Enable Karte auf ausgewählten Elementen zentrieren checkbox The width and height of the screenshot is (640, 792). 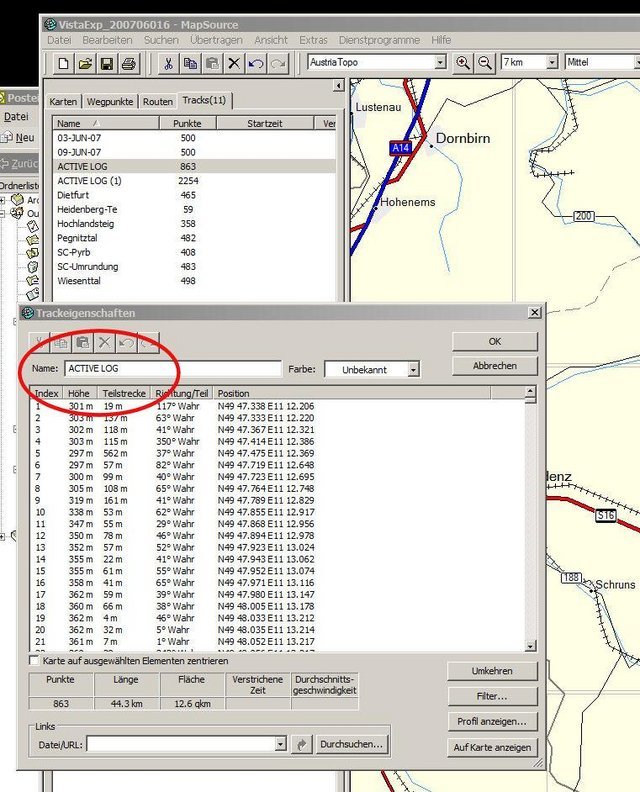(x=34, y=661)
